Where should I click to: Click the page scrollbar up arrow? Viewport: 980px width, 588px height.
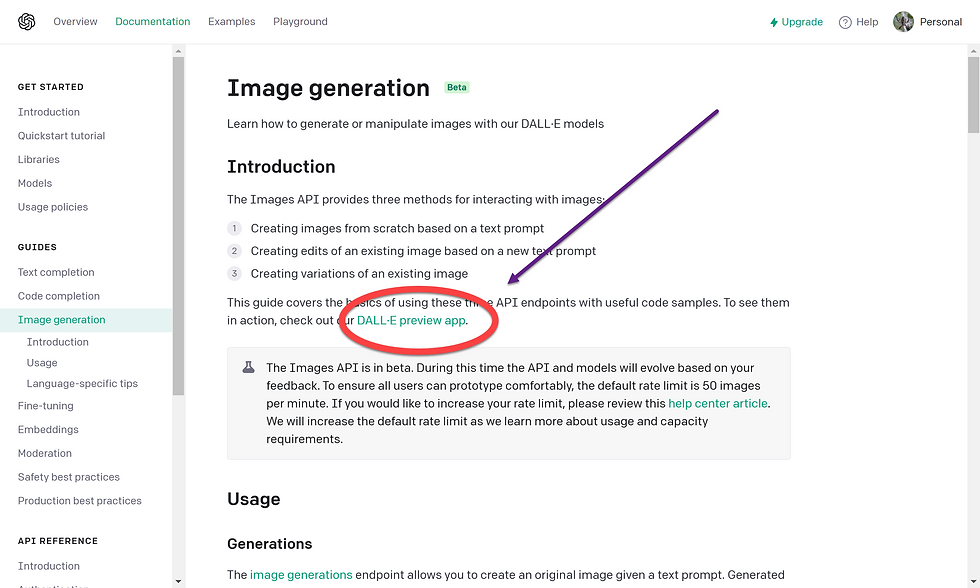(973, 51)
